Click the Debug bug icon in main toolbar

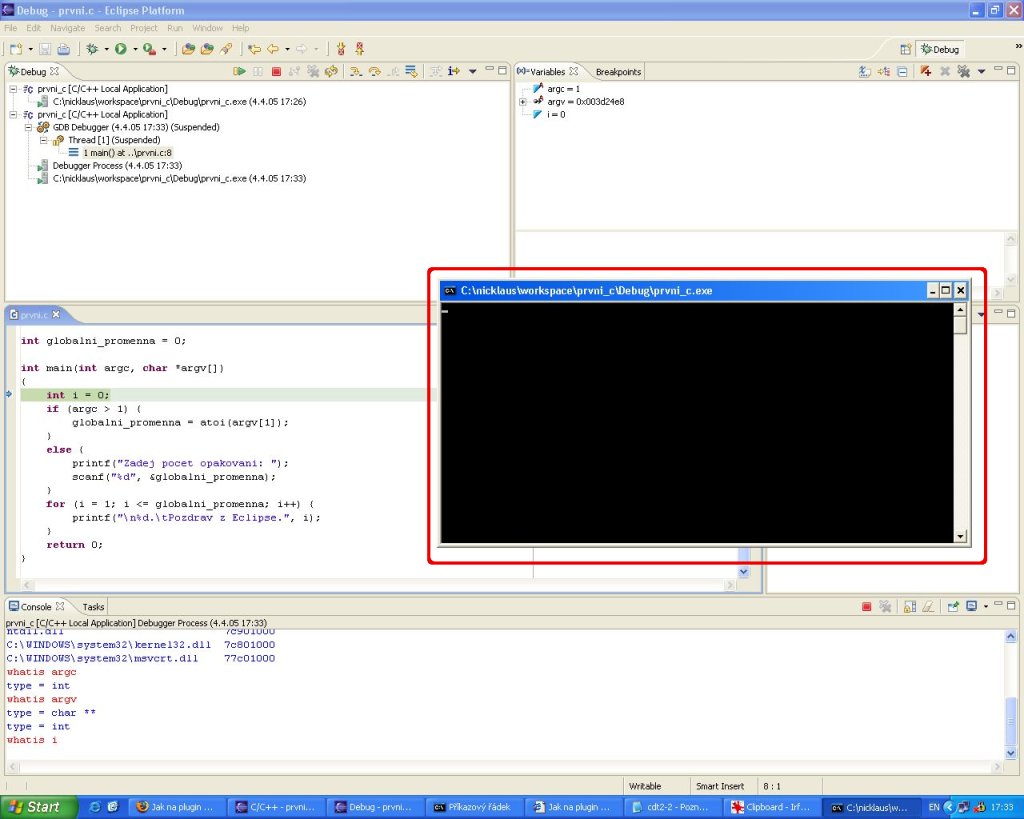(92, 49)
